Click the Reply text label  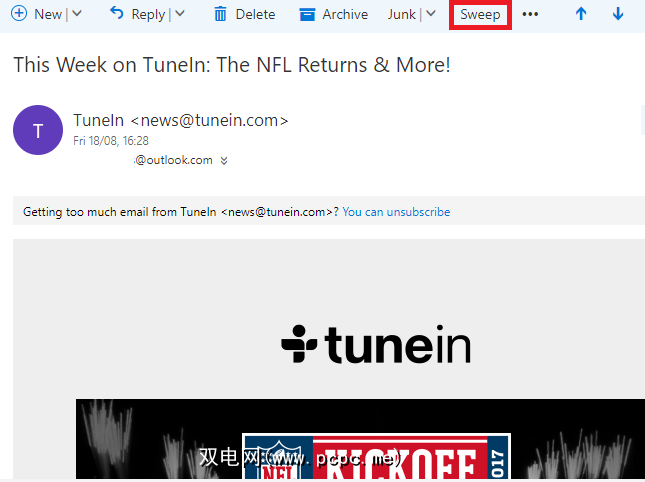coord(148,15)
